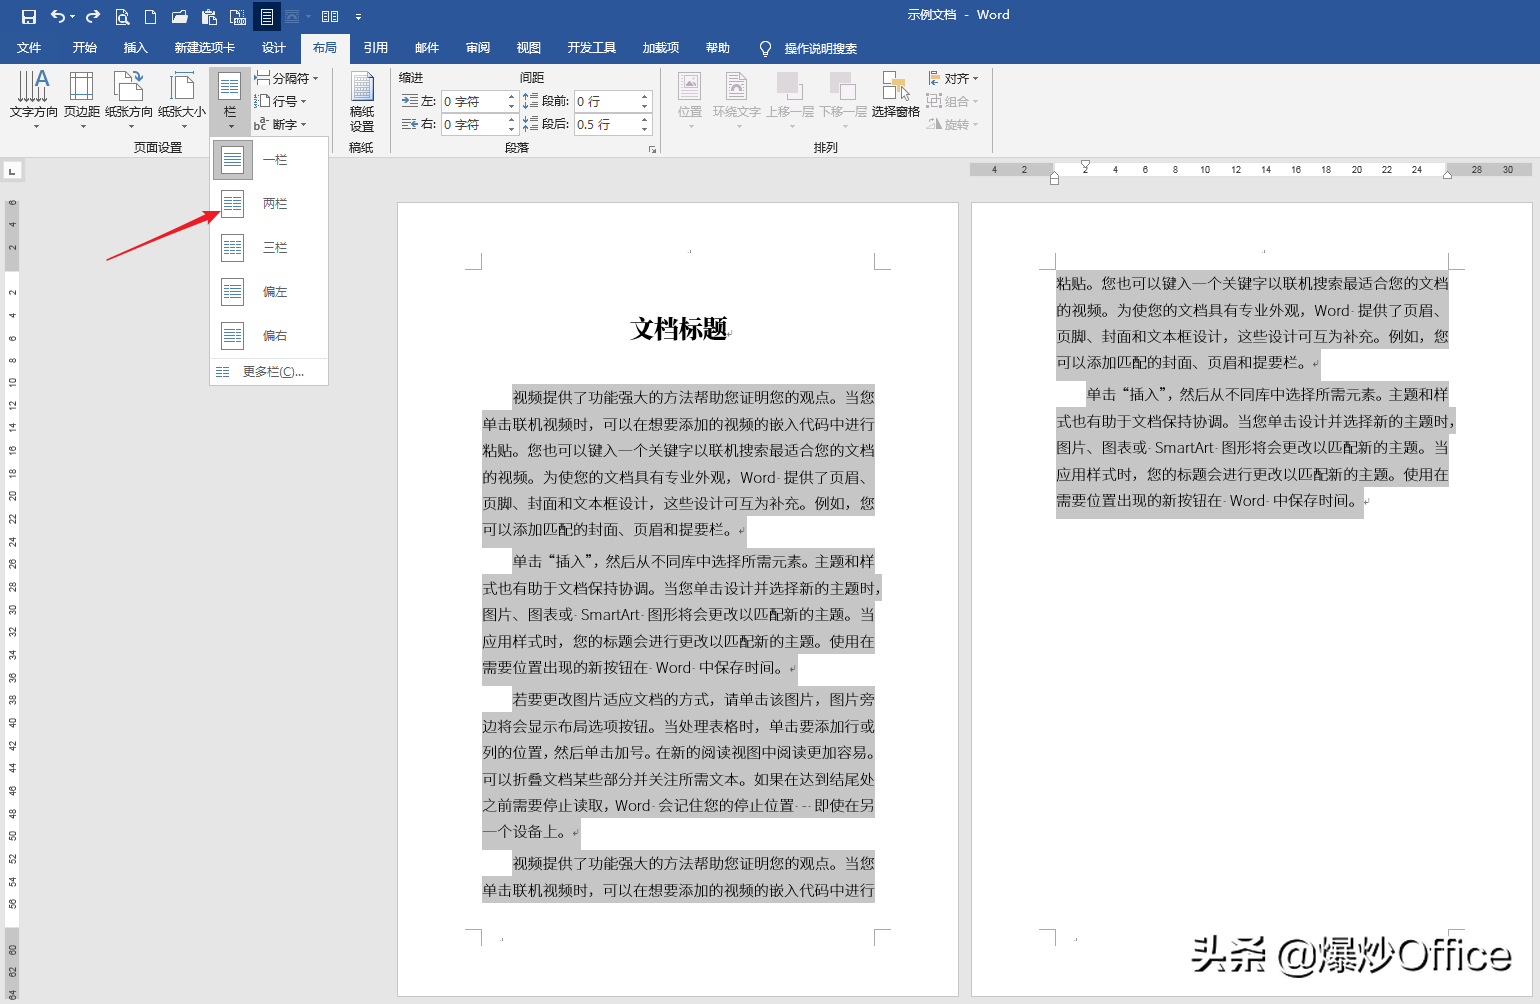
Task: Choose the 偏左 left column option
Action: [269, 292]
